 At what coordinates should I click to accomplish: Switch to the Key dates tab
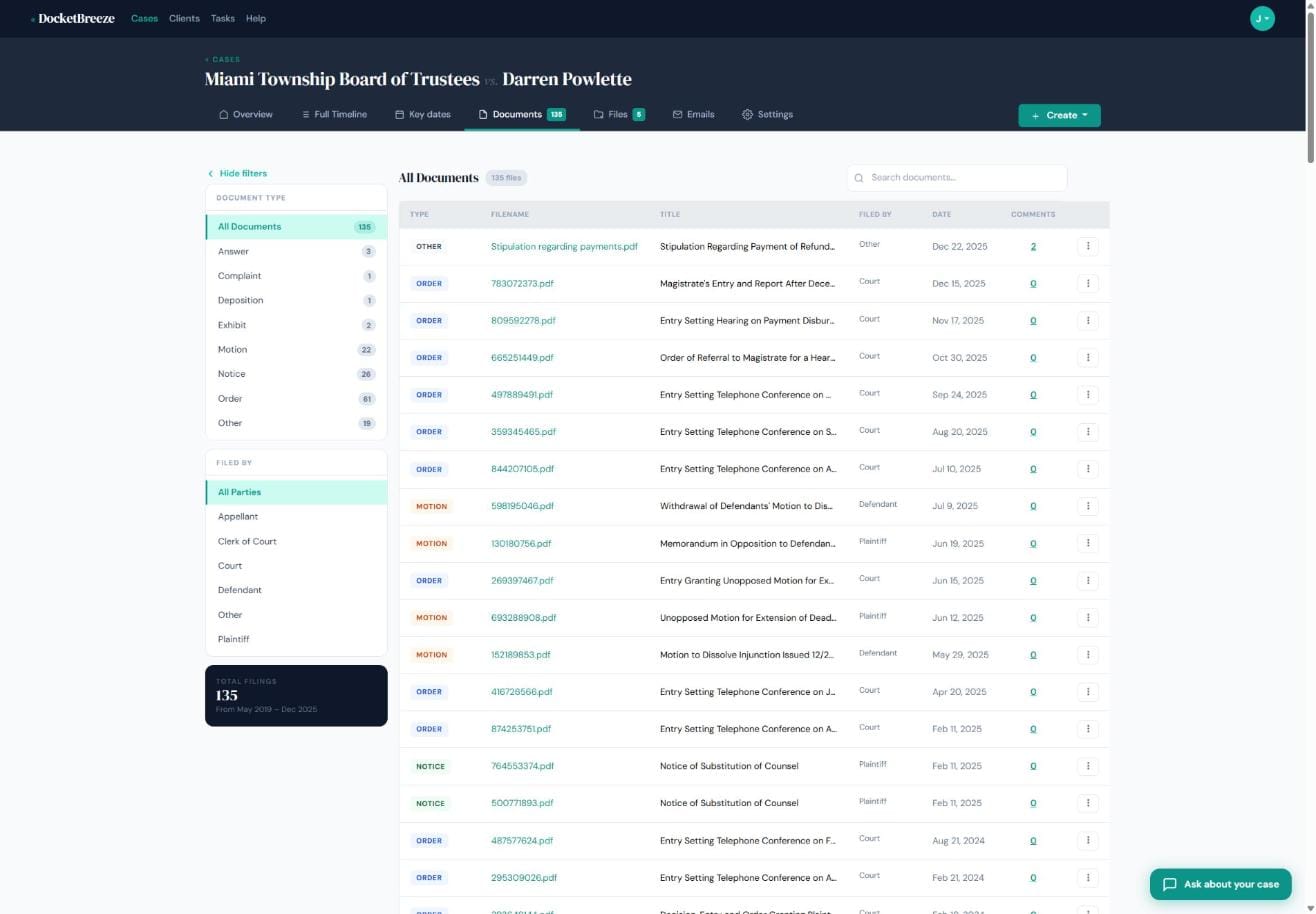coord(422,114)
